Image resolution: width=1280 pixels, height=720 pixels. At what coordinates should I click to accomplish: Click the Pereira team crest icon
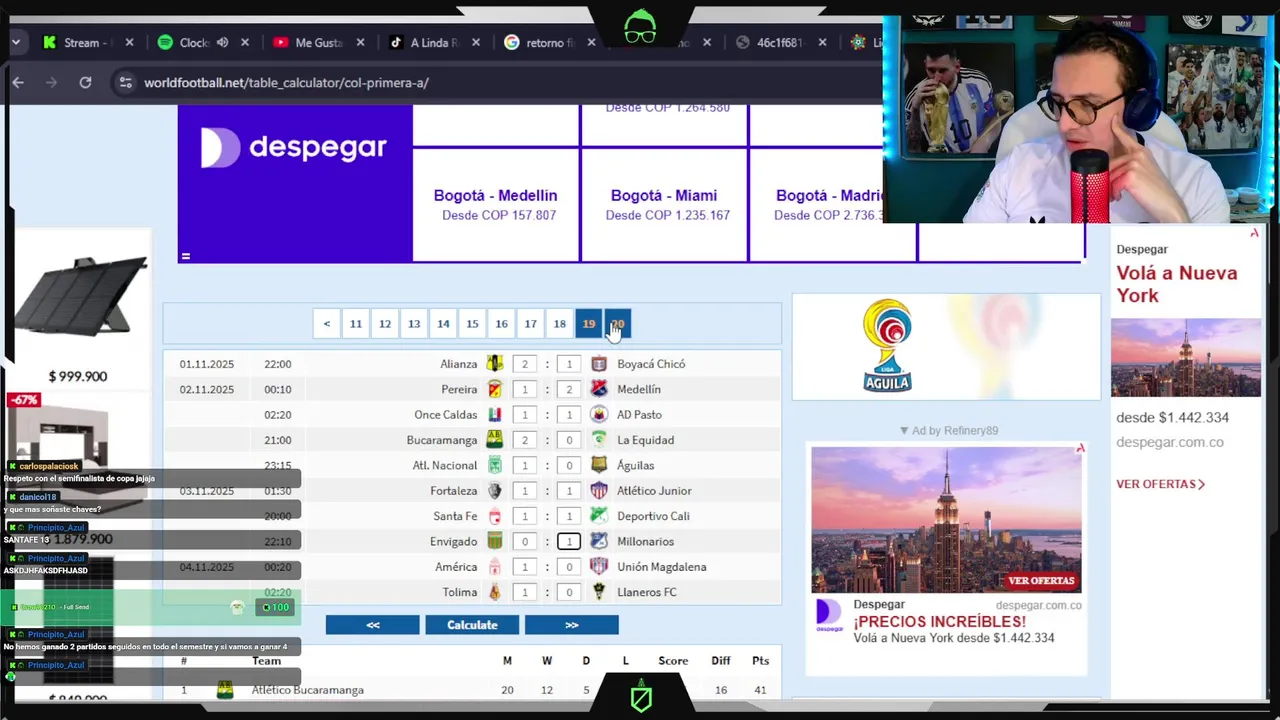[x=495, y=389]
